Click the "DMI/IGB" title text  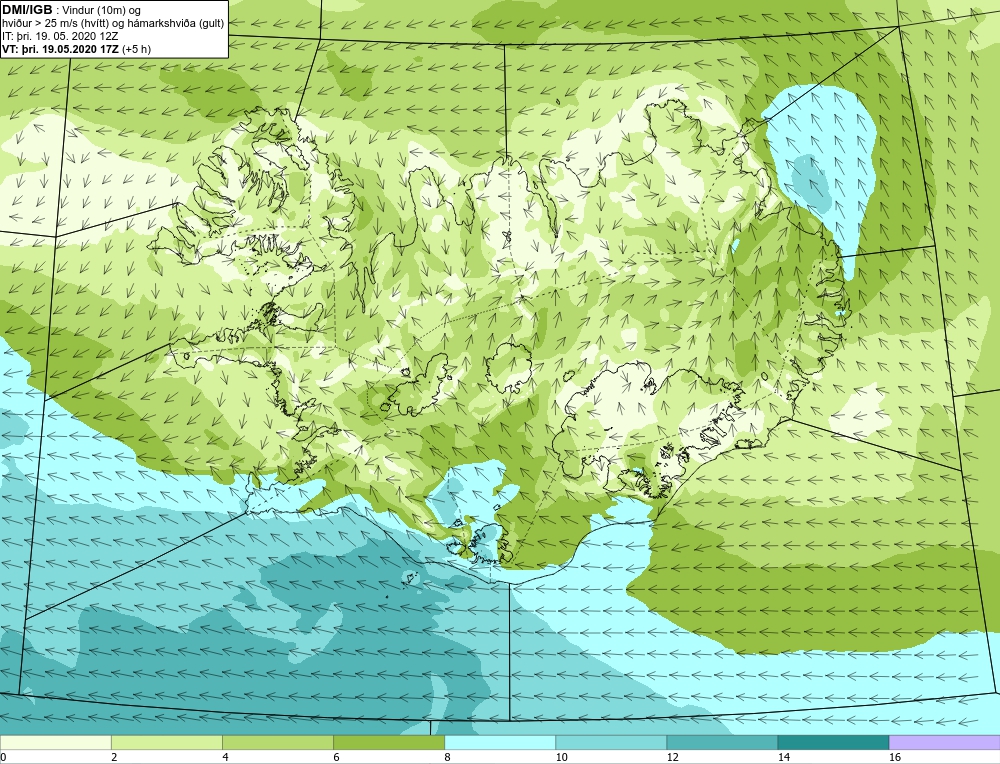click(27, 10)
